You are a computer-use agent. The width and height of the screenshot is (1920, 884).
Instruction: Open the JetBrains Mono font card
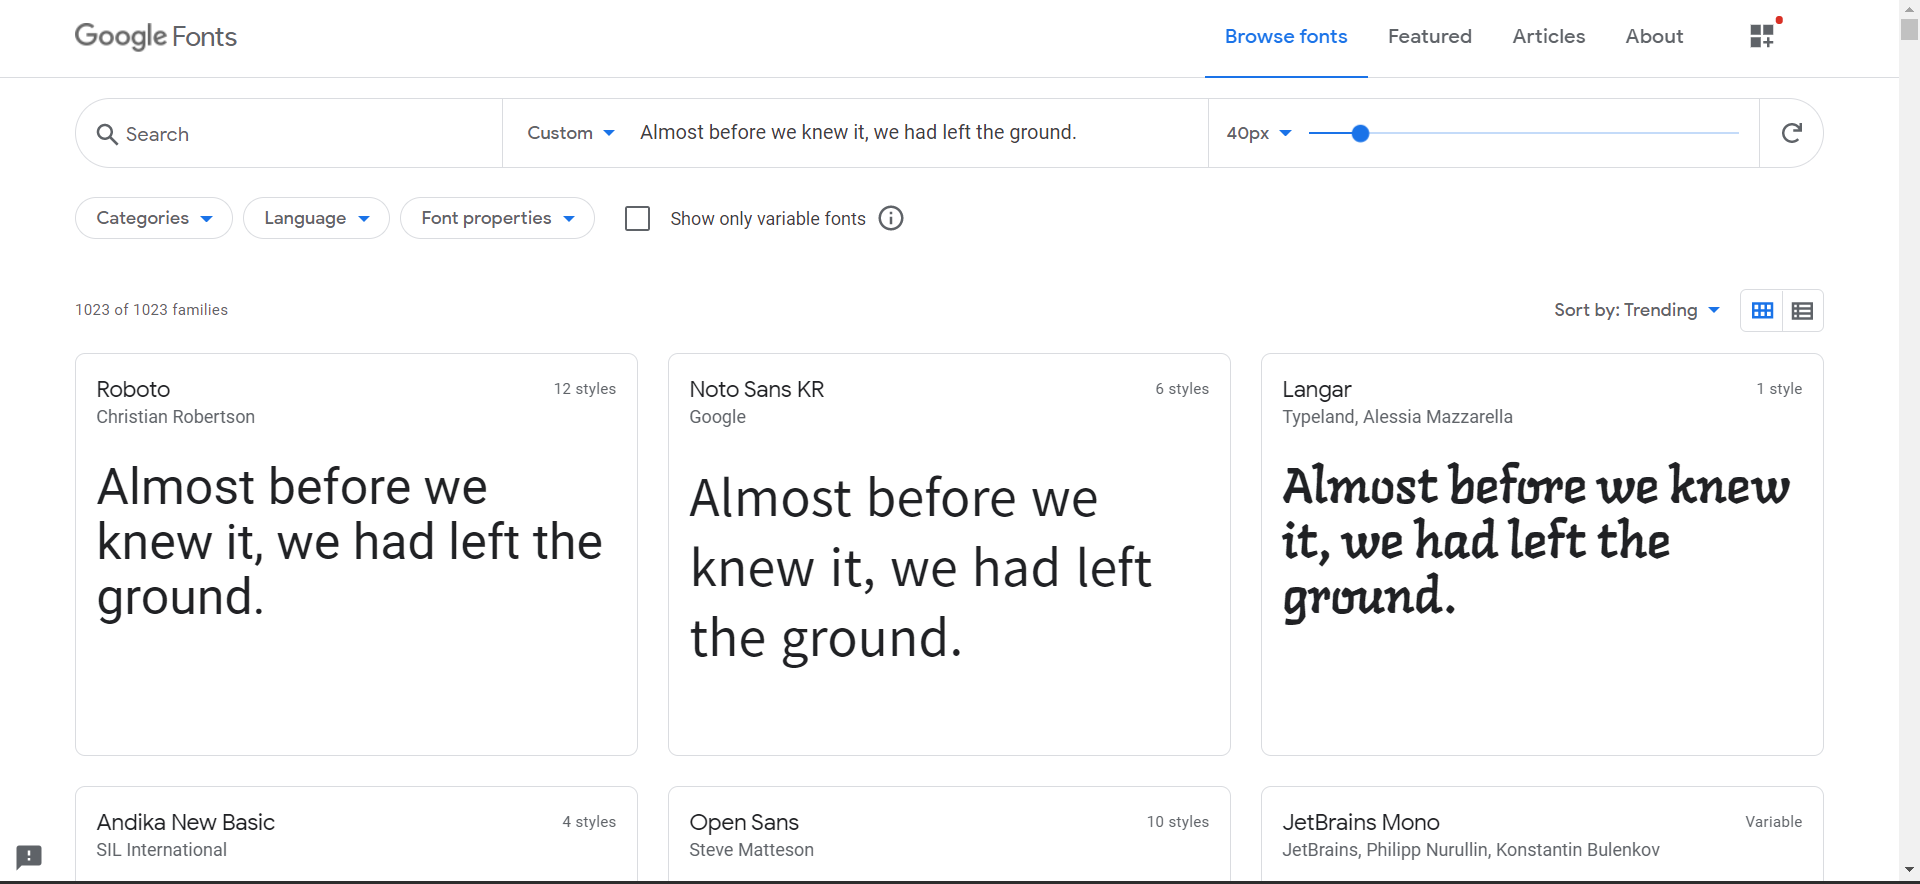(1542, 835)
